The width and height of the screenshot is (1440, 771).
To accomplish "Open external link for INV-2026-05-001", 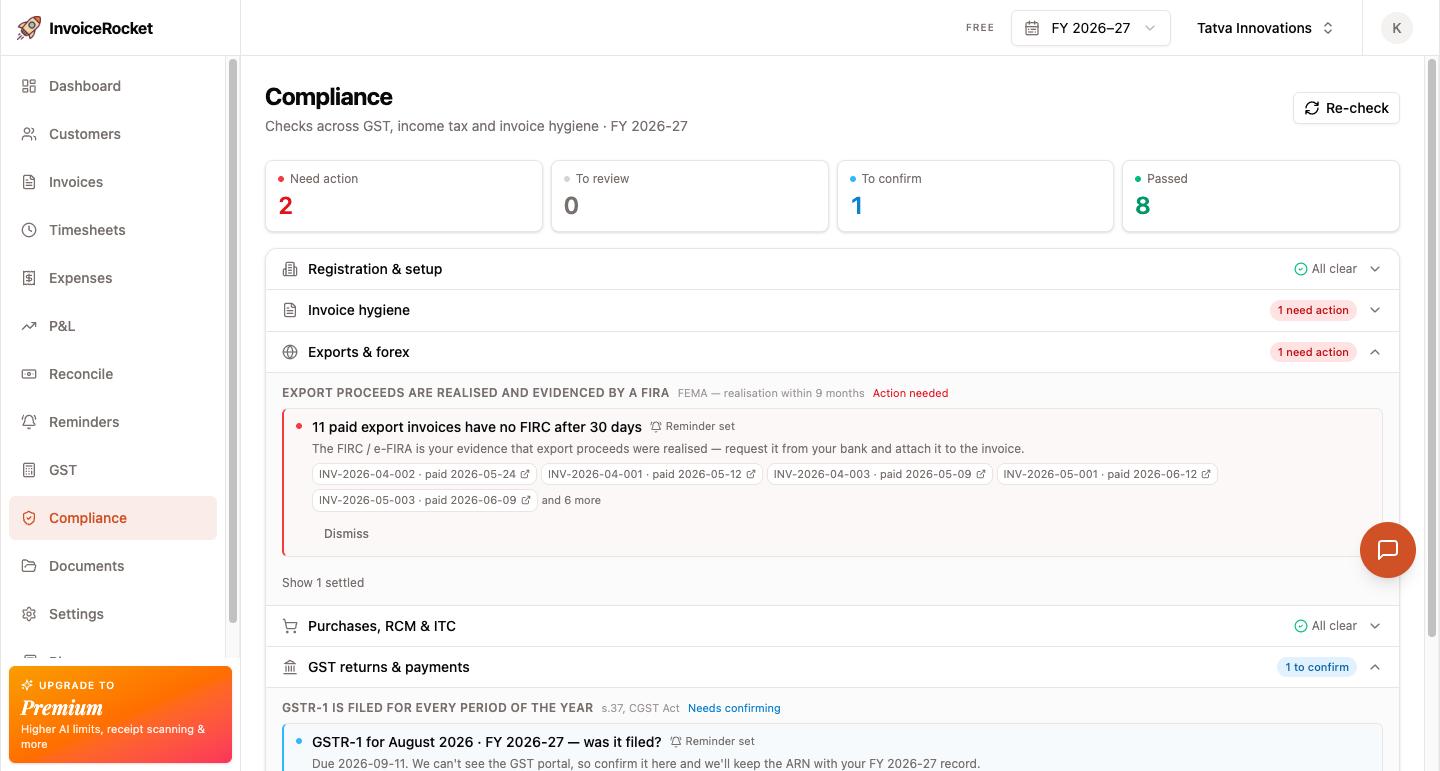I will click(x=1206, y=474).
